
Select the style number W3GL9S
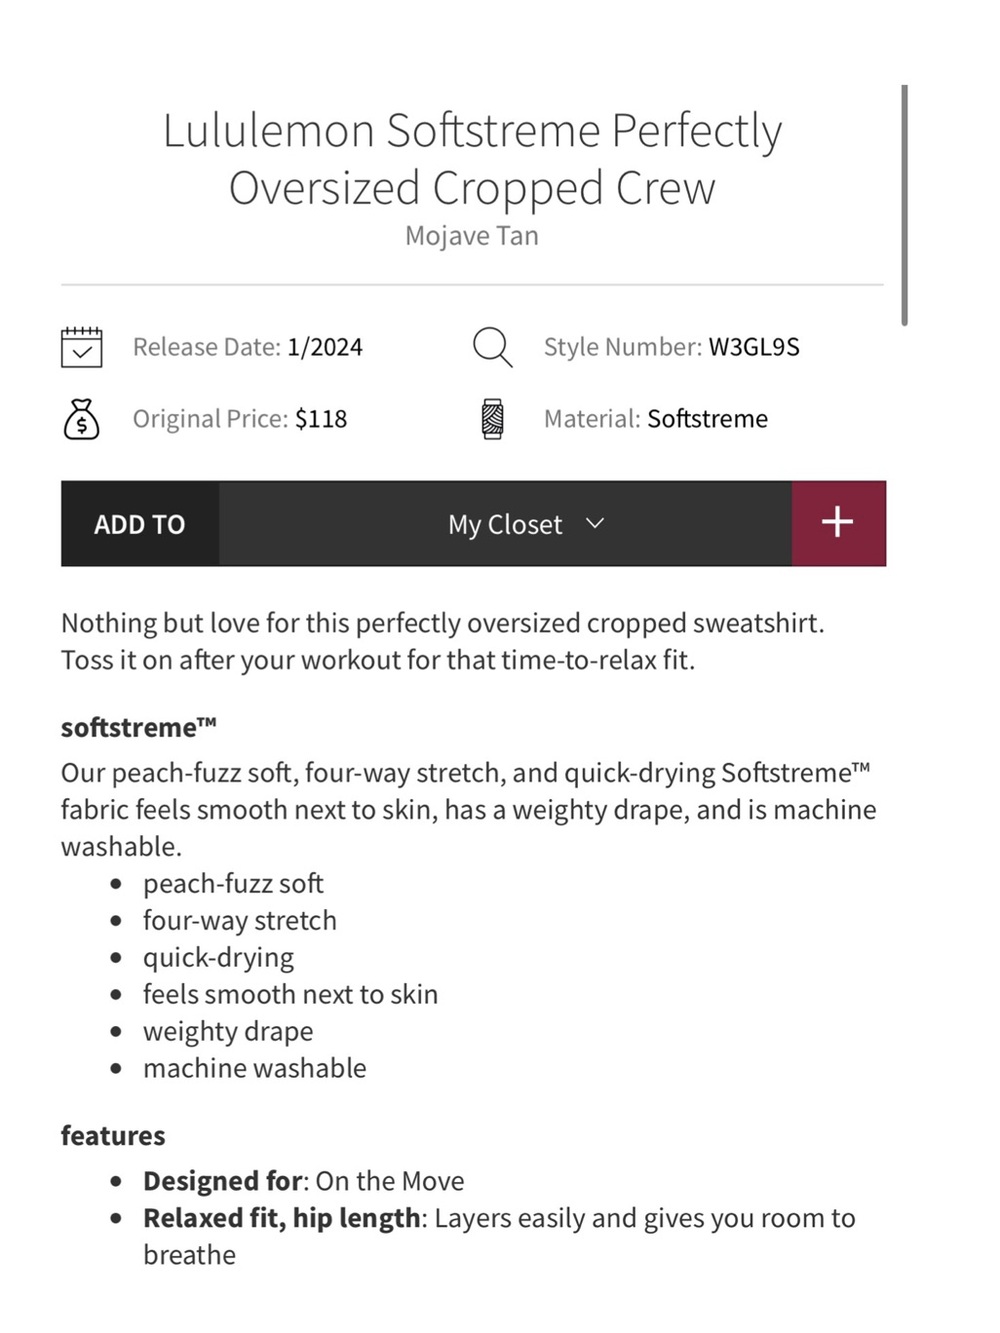click(754, 347)
